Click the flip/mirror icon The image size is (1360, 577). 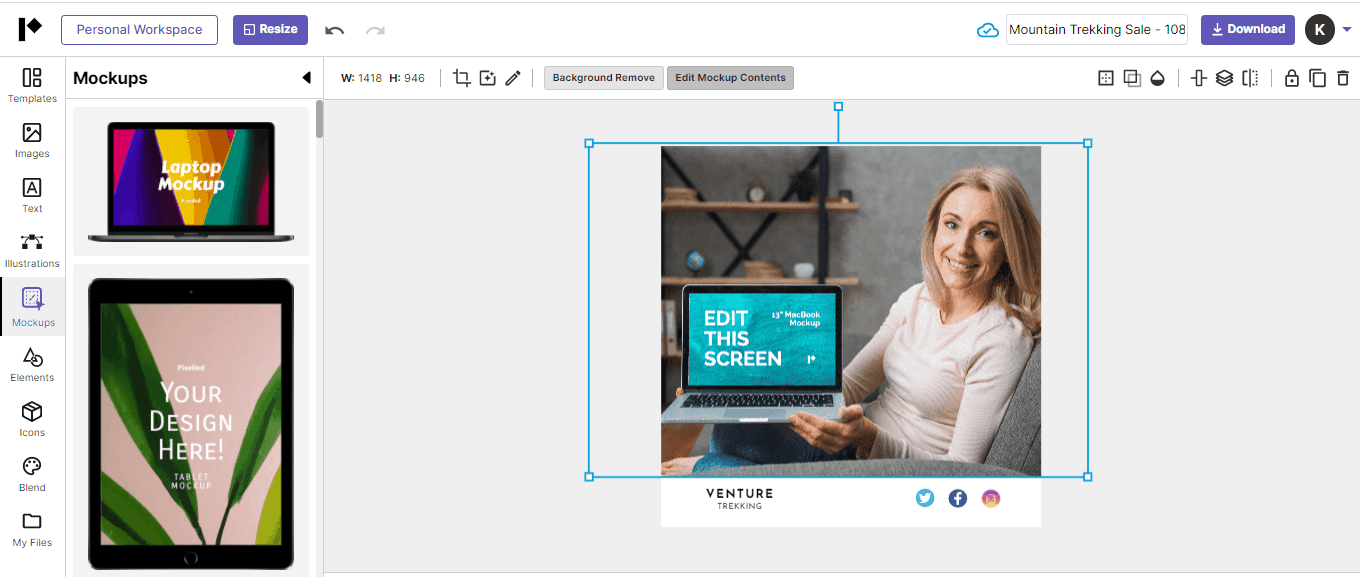click(1250, 78)
